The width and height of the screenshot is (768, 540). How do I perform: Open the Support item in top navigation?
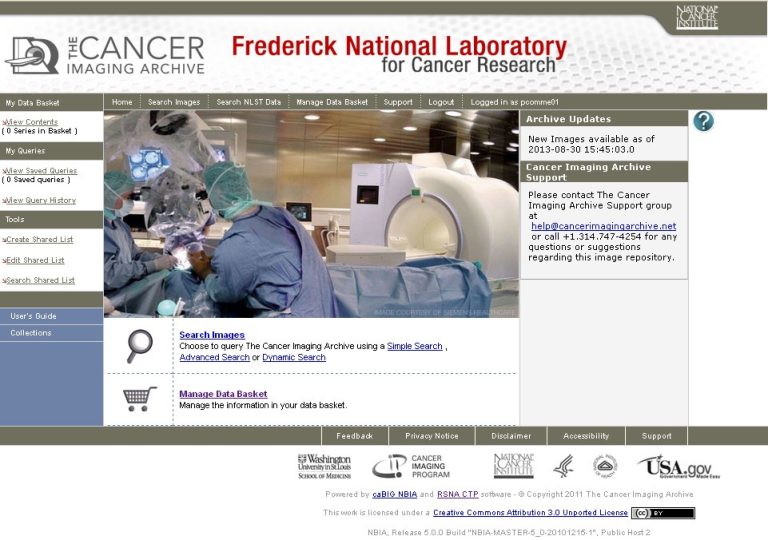click(x=398, y=102)
